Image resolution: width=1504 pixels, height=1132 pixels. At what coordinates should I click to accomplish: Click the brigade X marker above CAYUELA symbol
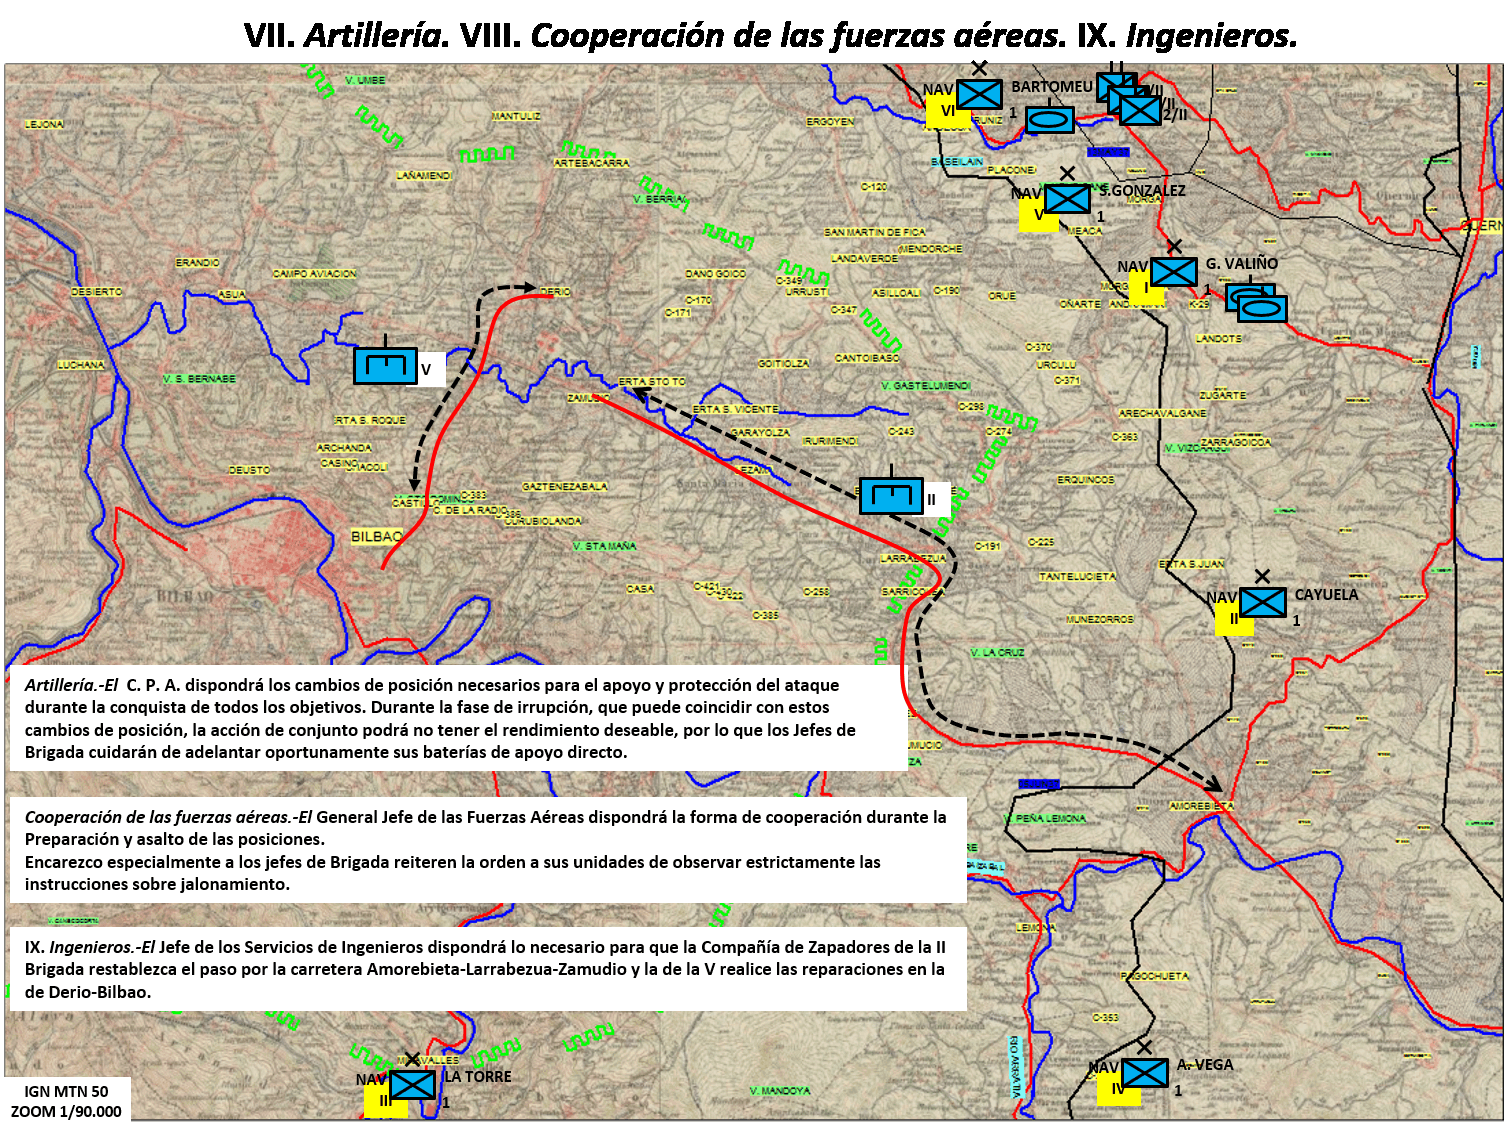[1262, 576]
